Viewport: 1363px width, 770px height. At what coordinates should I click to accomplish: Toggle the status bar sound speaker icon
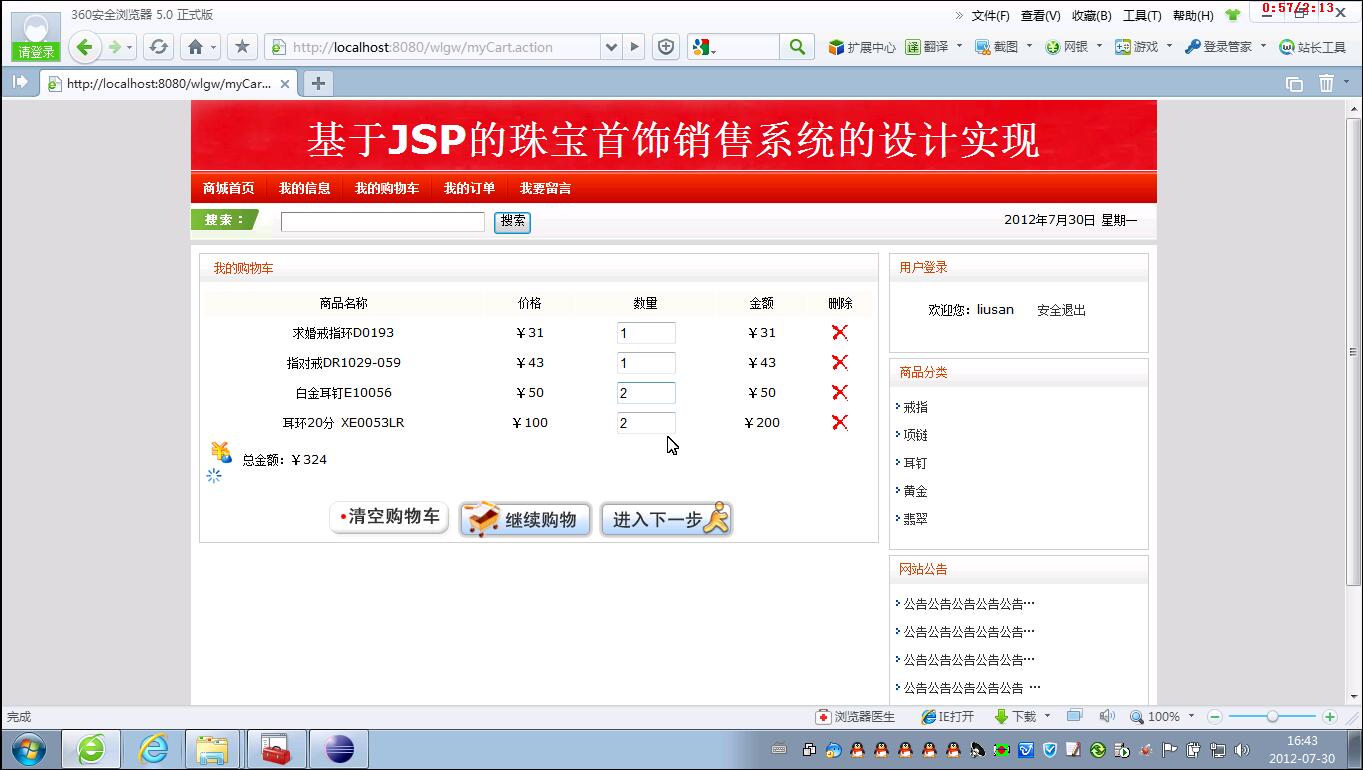pos(1106,716)
